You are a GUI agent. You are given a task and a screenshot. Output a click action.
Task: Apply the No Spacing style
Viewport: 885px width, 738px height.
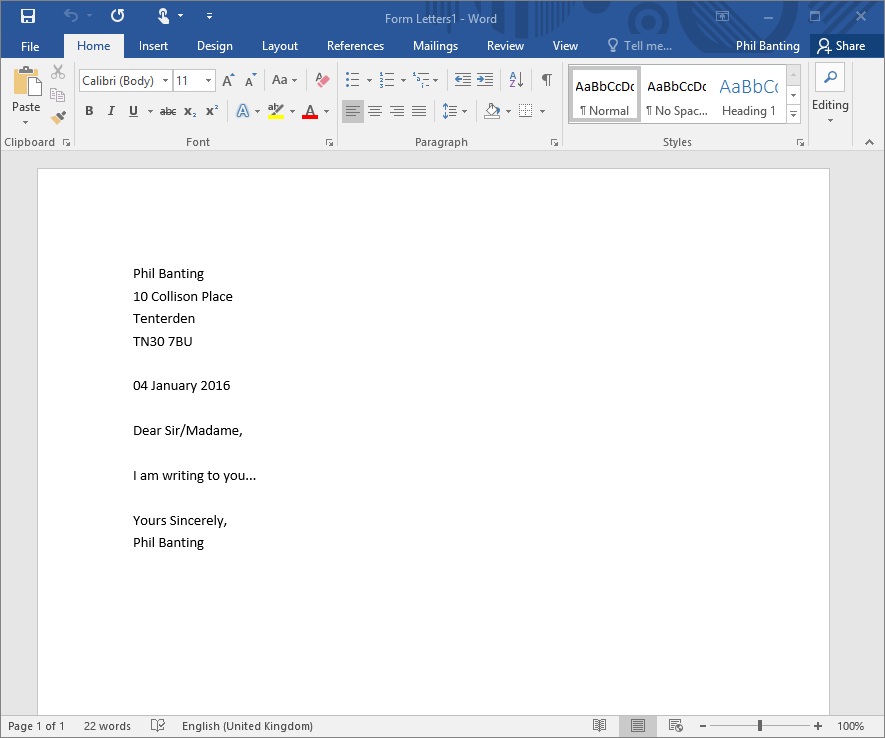point(677,97)
